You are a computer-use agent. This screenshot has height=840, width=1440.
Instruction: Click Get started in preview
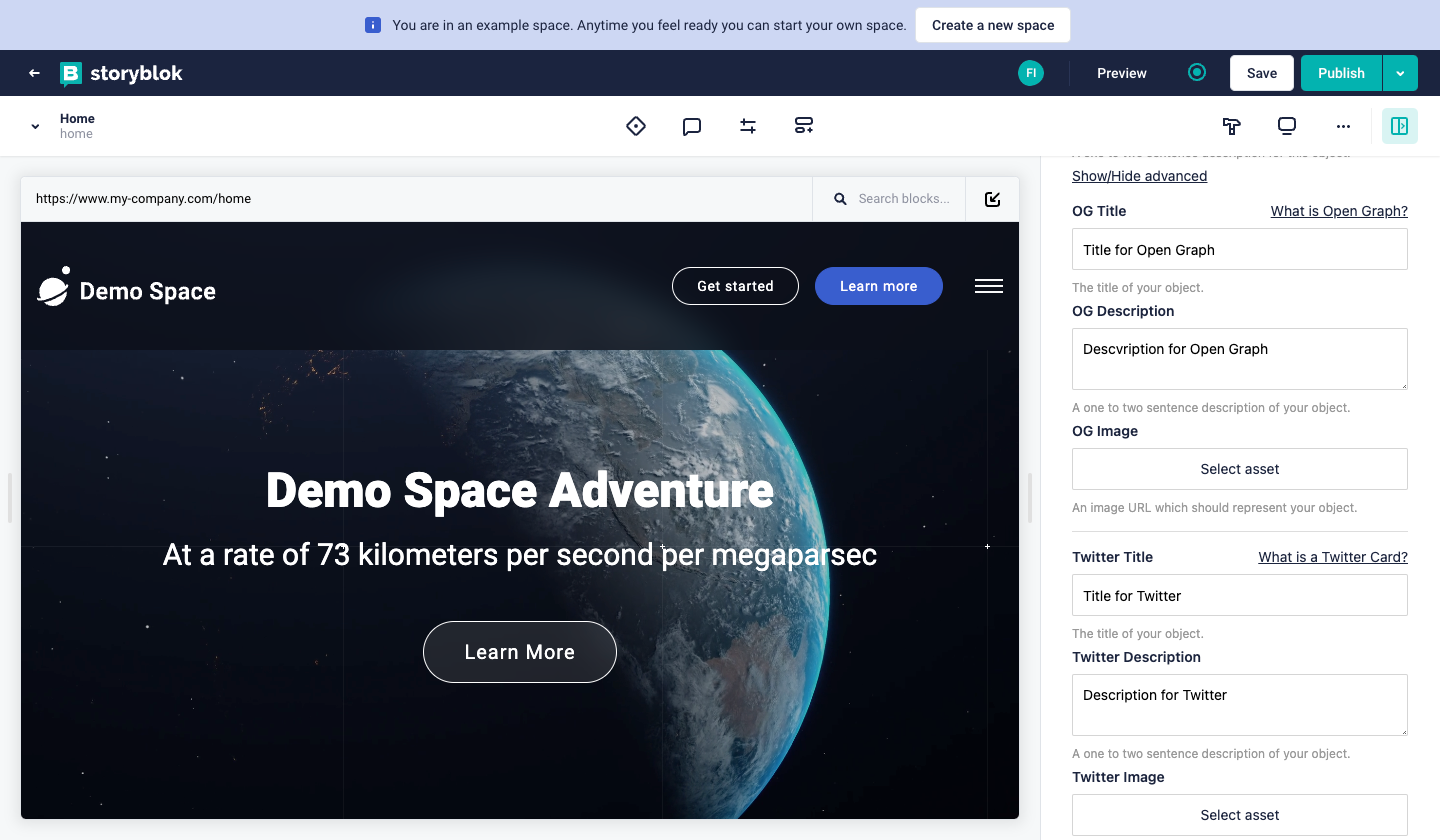735,286
